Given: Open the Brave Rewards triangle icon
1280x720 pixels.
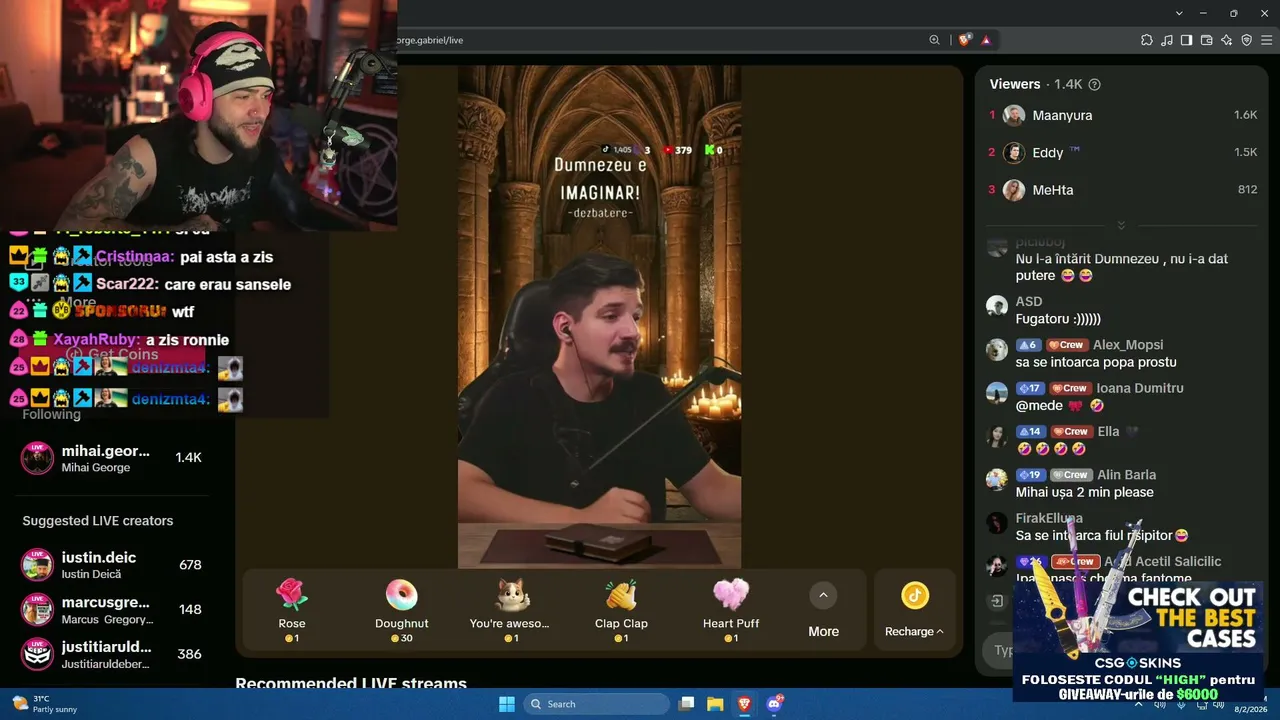Looking at the screenshot, I should [x=986, y=40].
